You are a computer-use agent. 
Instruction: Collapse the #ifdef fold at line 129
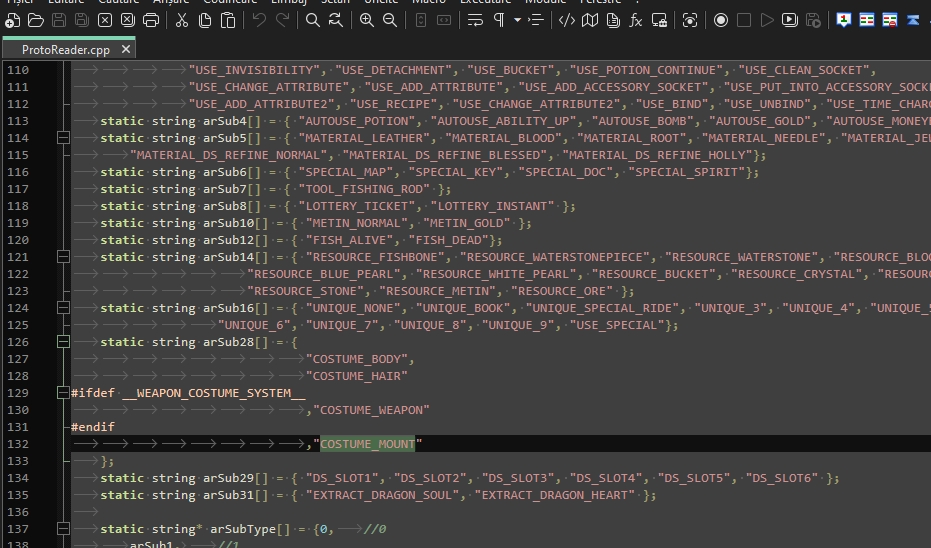(x=63, y=393)
